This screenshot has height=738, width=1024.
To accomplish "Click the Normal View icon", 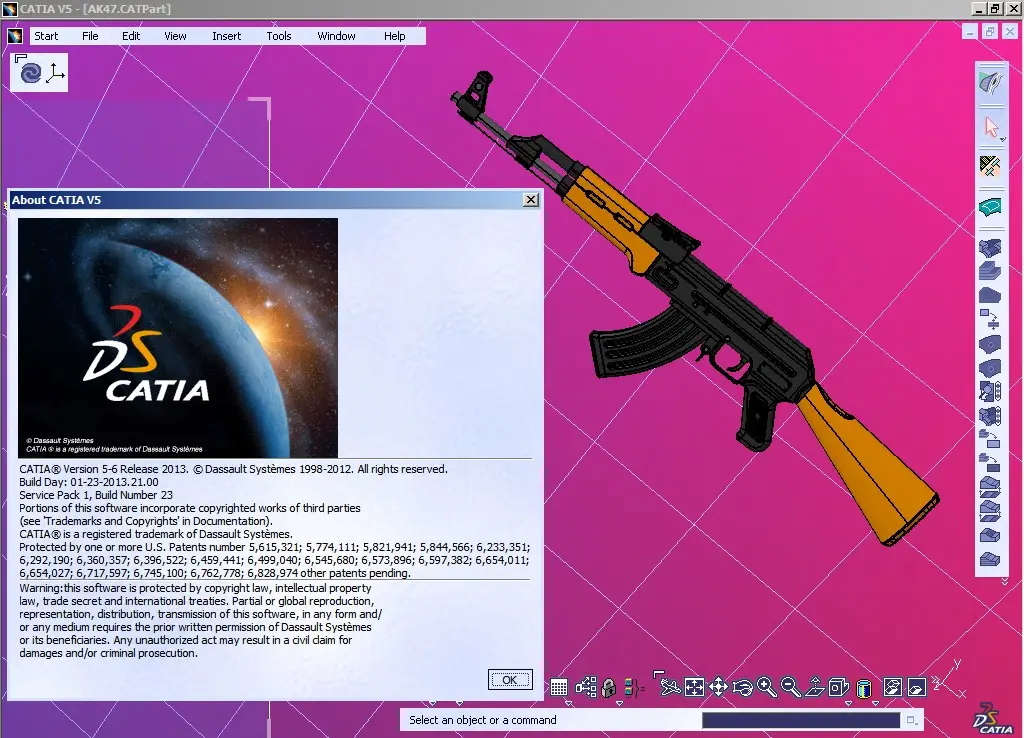I will [x=815, y=687].
